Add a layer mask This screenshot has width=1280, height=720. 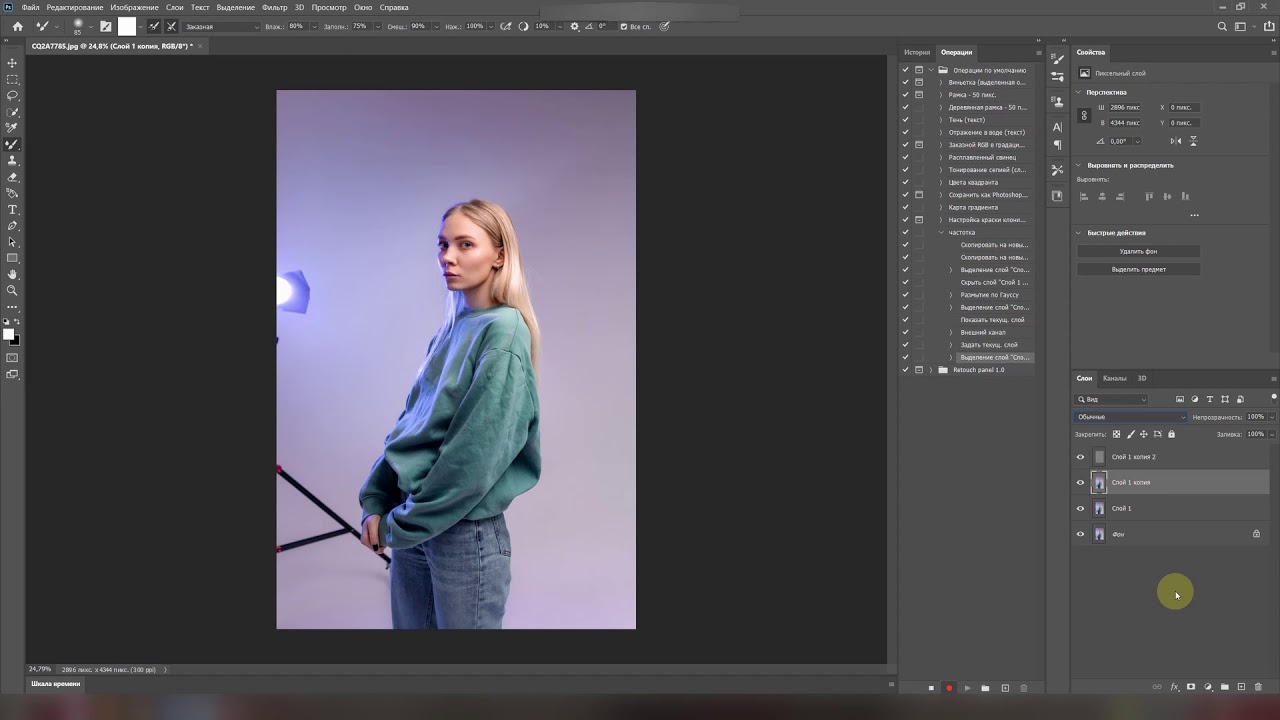point(1191,687)
